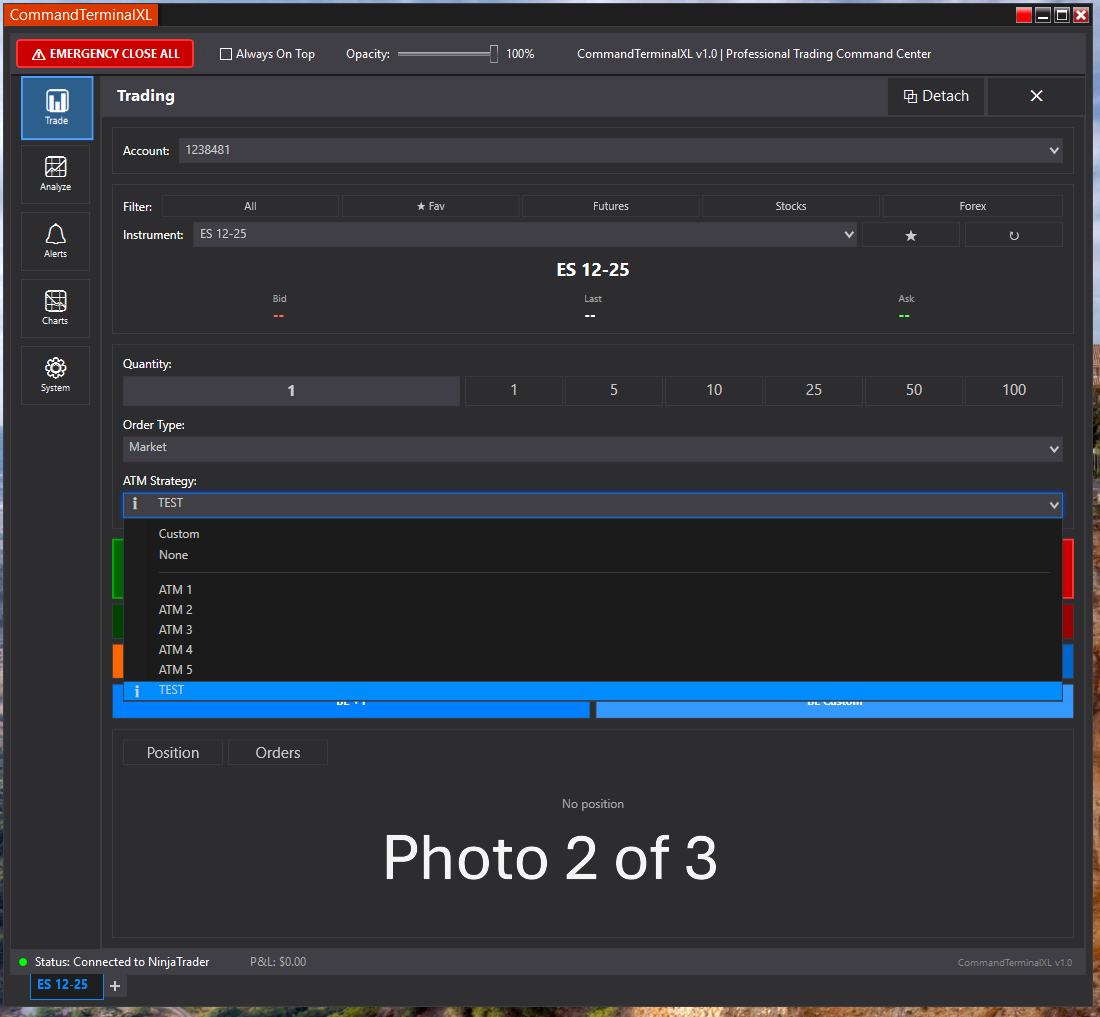Open the Analyze sidebar icon
Image resolution: width=1100 pixels, height=1017 pixels.
pos(56,174)
